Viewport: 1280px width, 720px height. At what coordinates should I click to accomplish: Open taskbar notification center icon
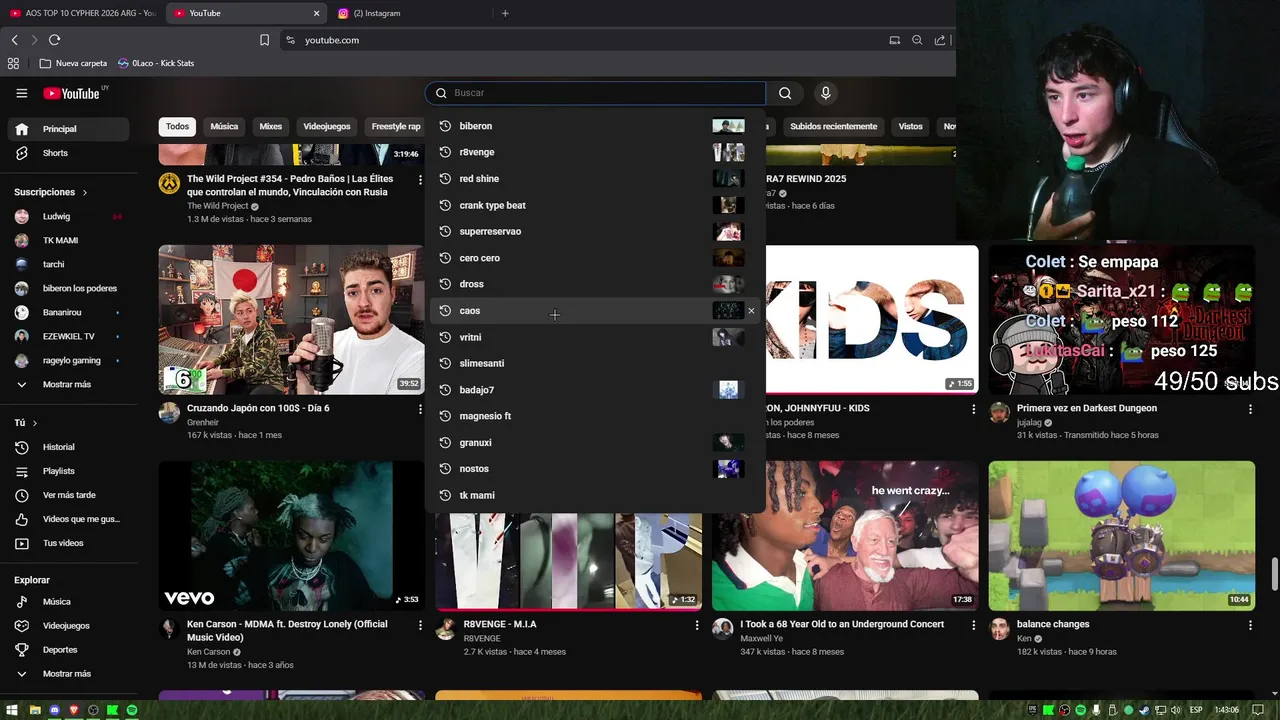pos(1258,710)
